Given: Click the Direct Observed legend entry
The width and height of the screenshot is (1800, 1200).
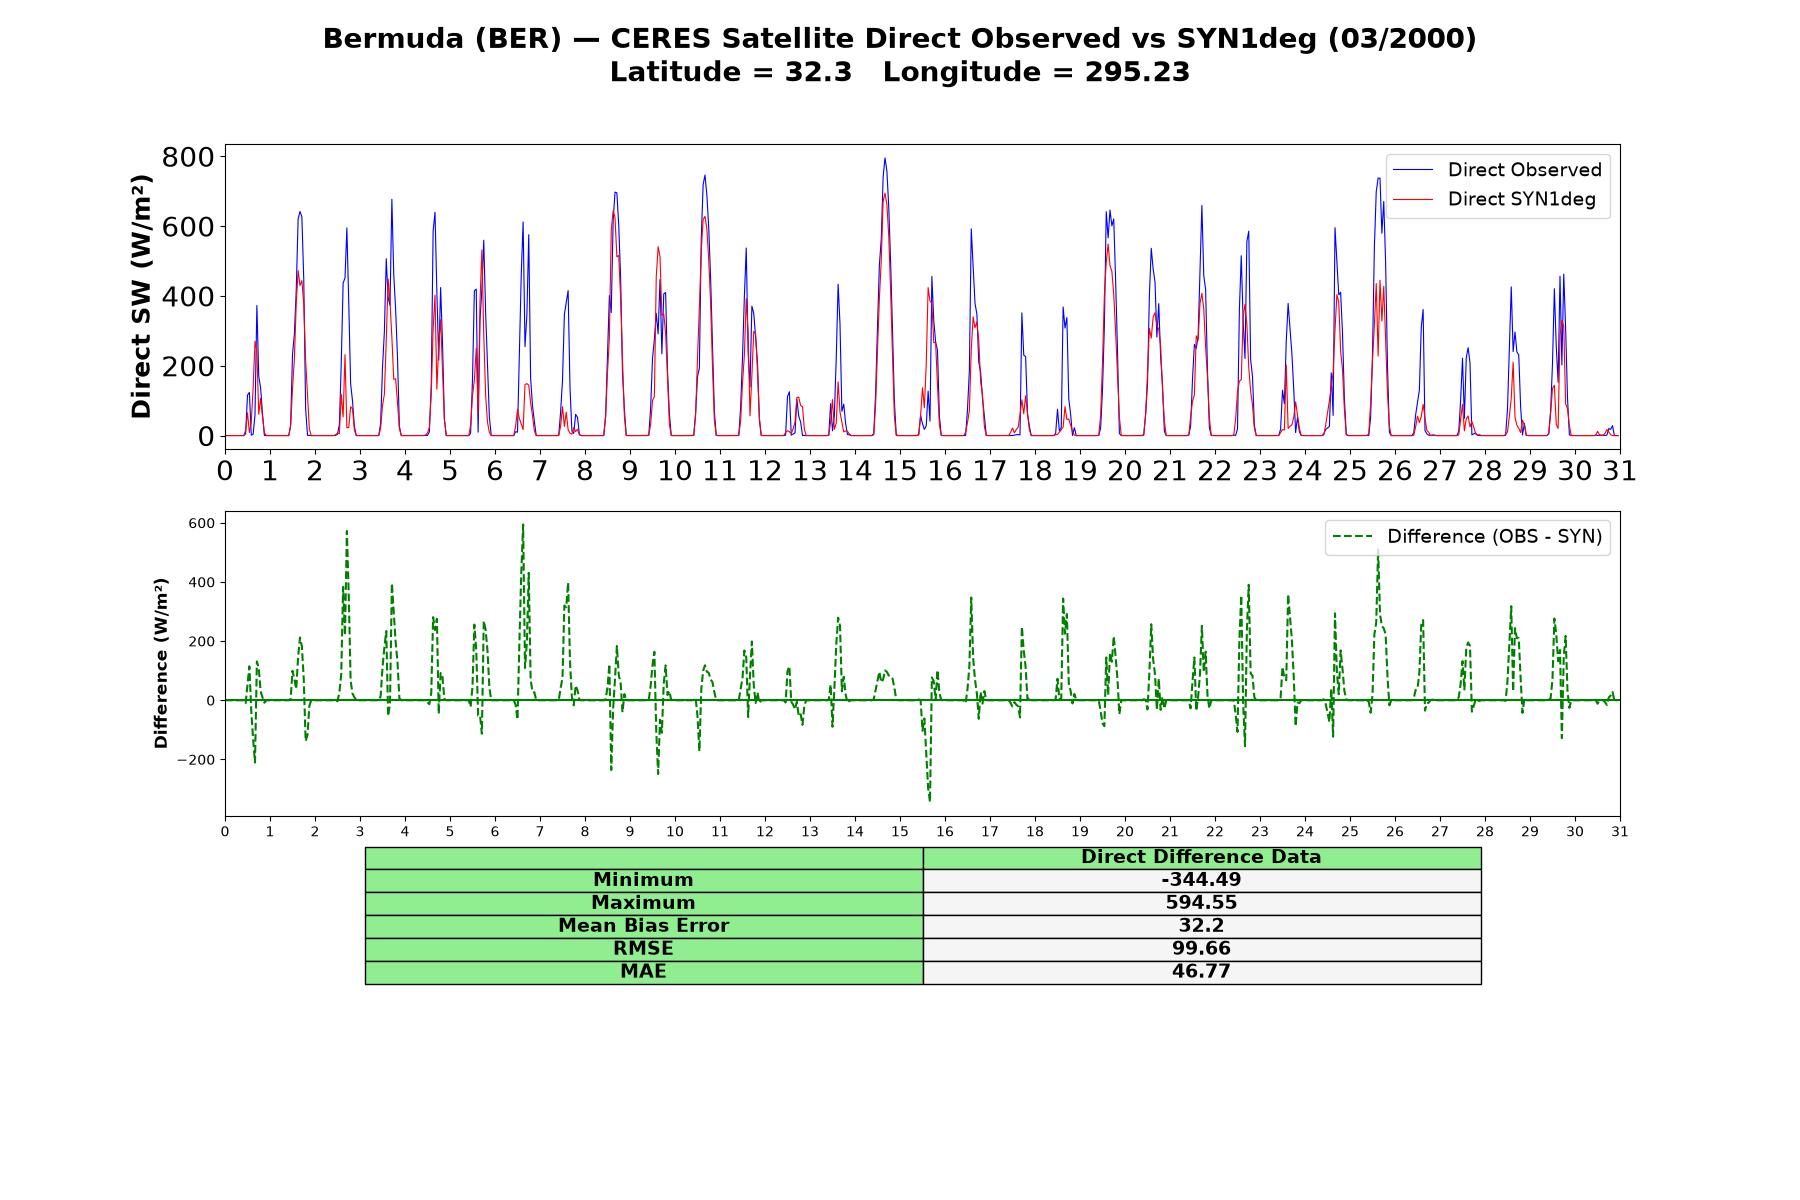Looking at the screenshot, I should (x=1497, y=170).
